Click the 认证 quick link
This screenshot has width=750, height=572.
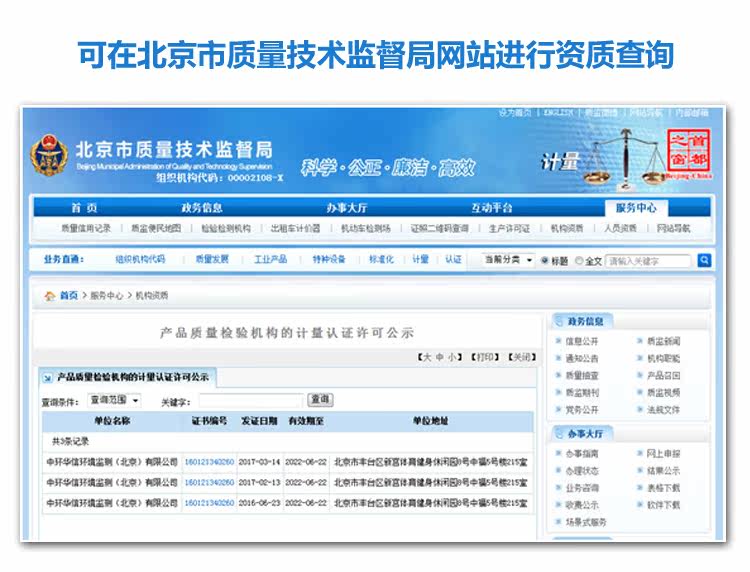[453, 259]
